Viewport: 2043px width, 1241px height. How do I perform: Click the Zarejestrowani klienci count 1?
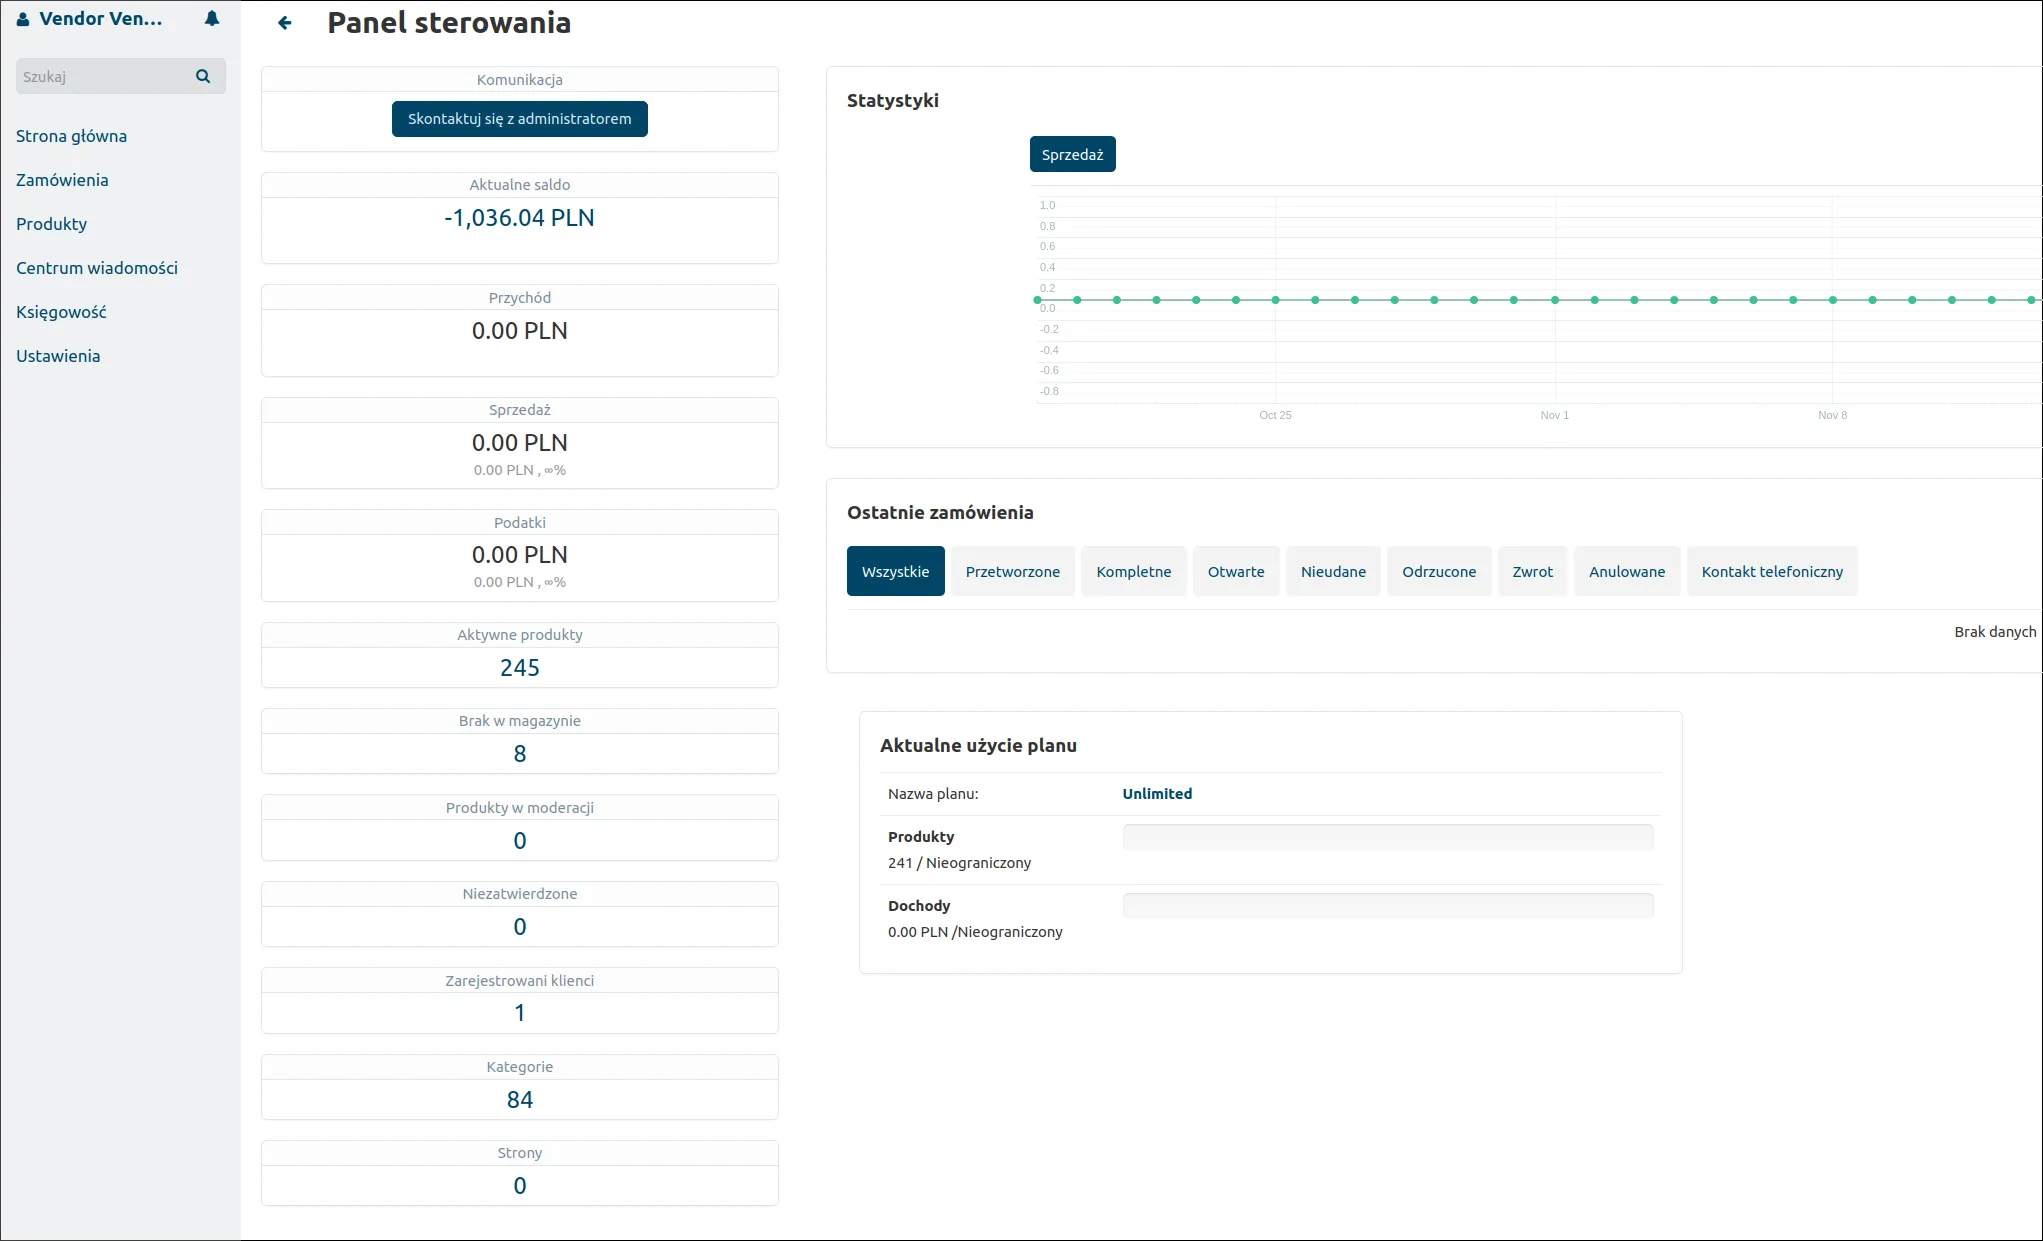click(520, 1013)
